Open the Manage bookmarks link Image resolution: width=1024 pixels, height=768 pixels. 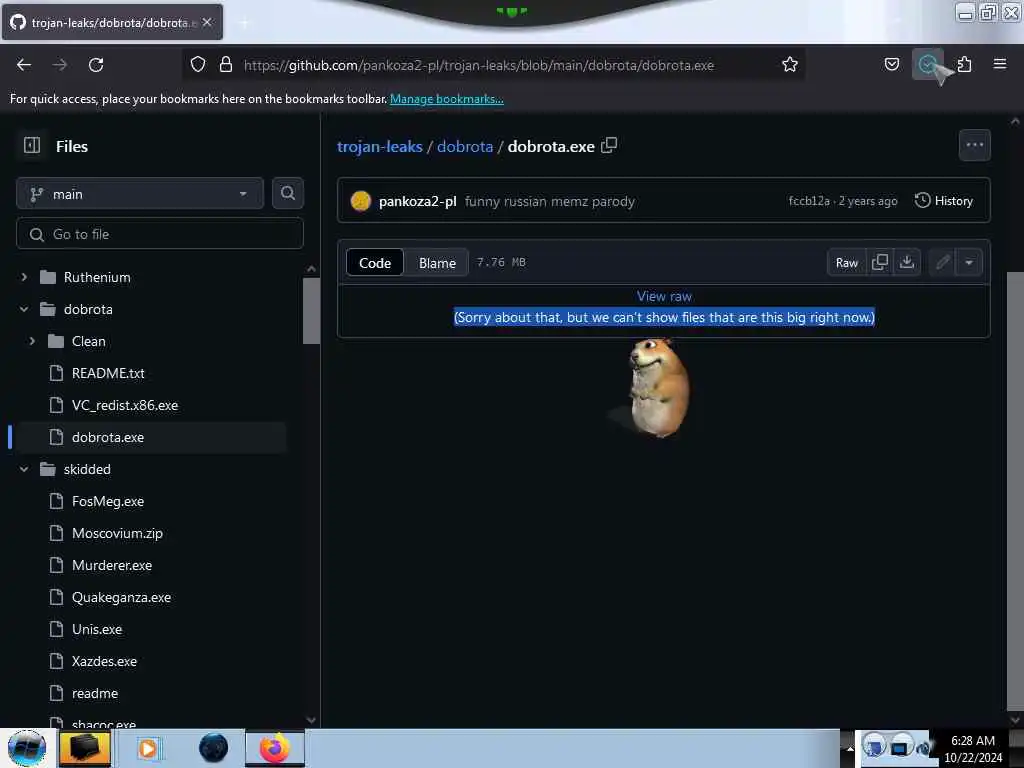(447, 99)
